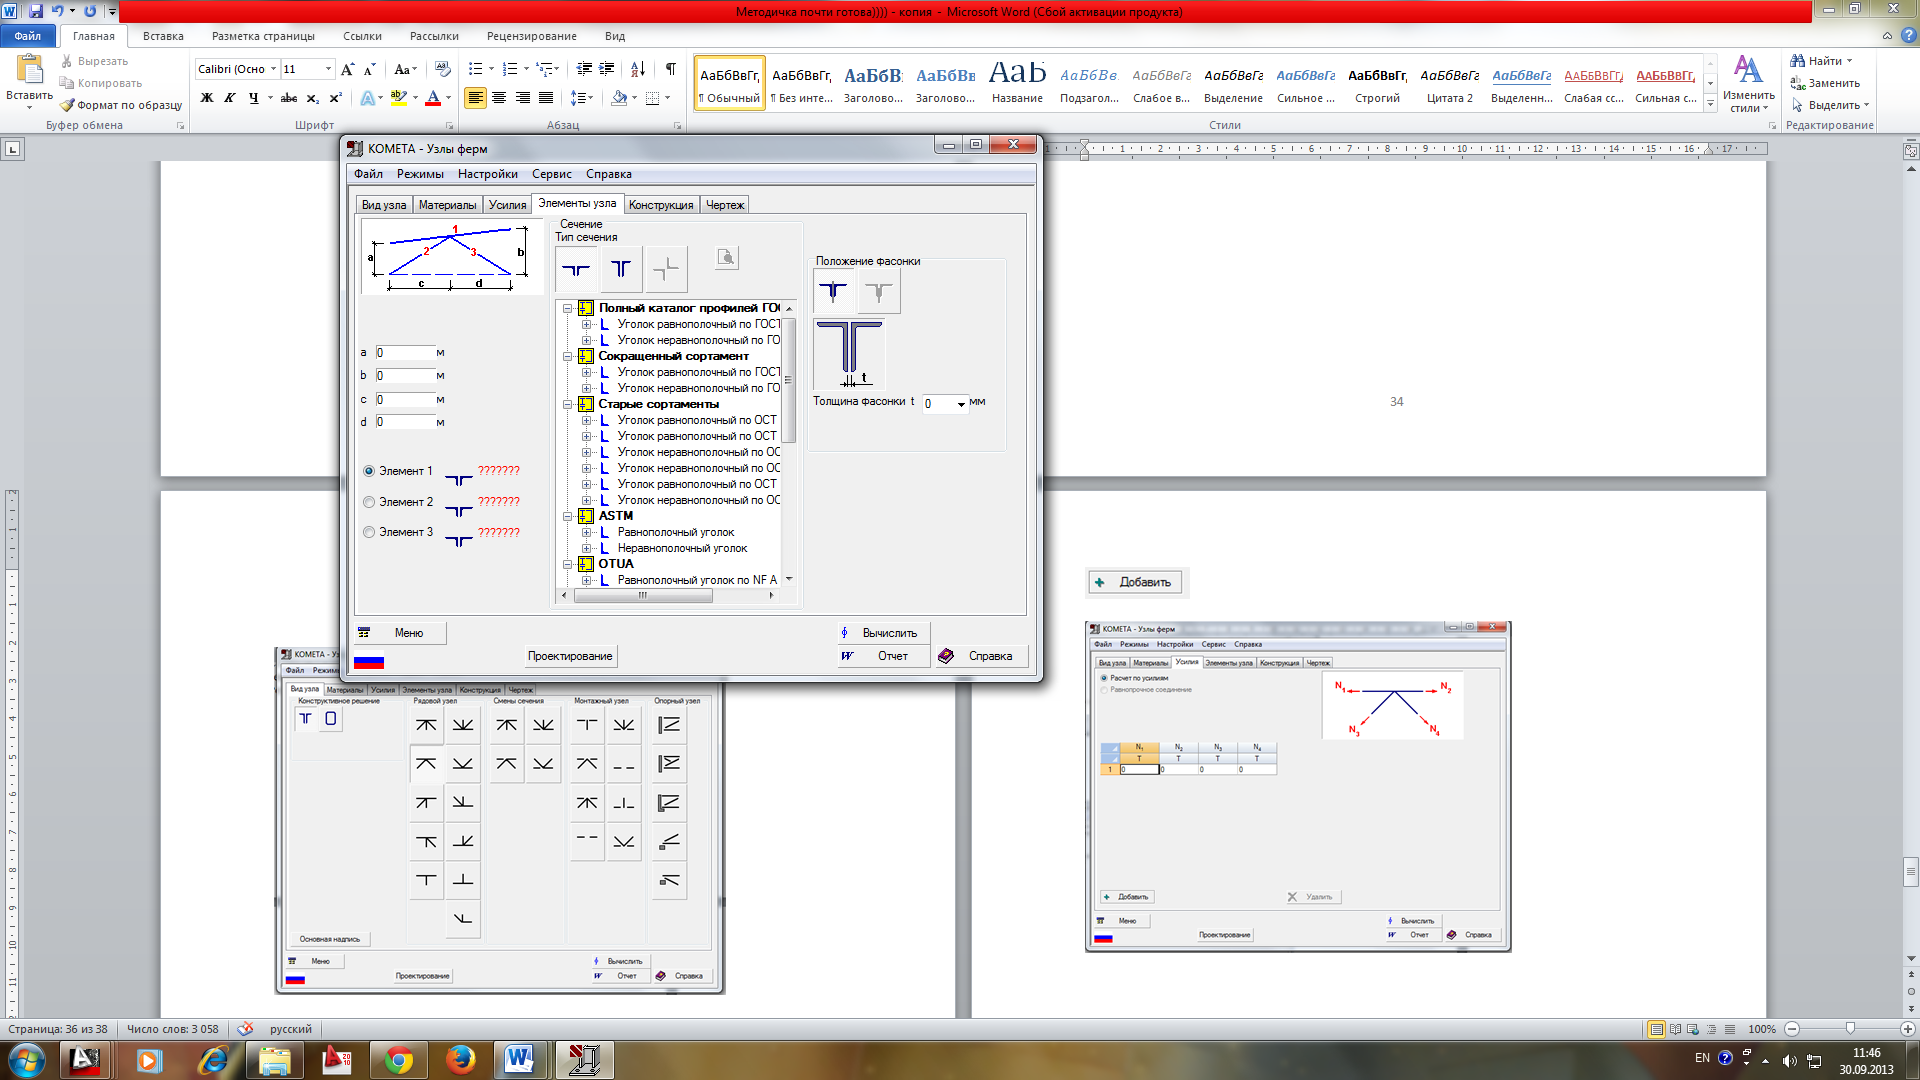Justify text in Word ribbon

point(546,98)
